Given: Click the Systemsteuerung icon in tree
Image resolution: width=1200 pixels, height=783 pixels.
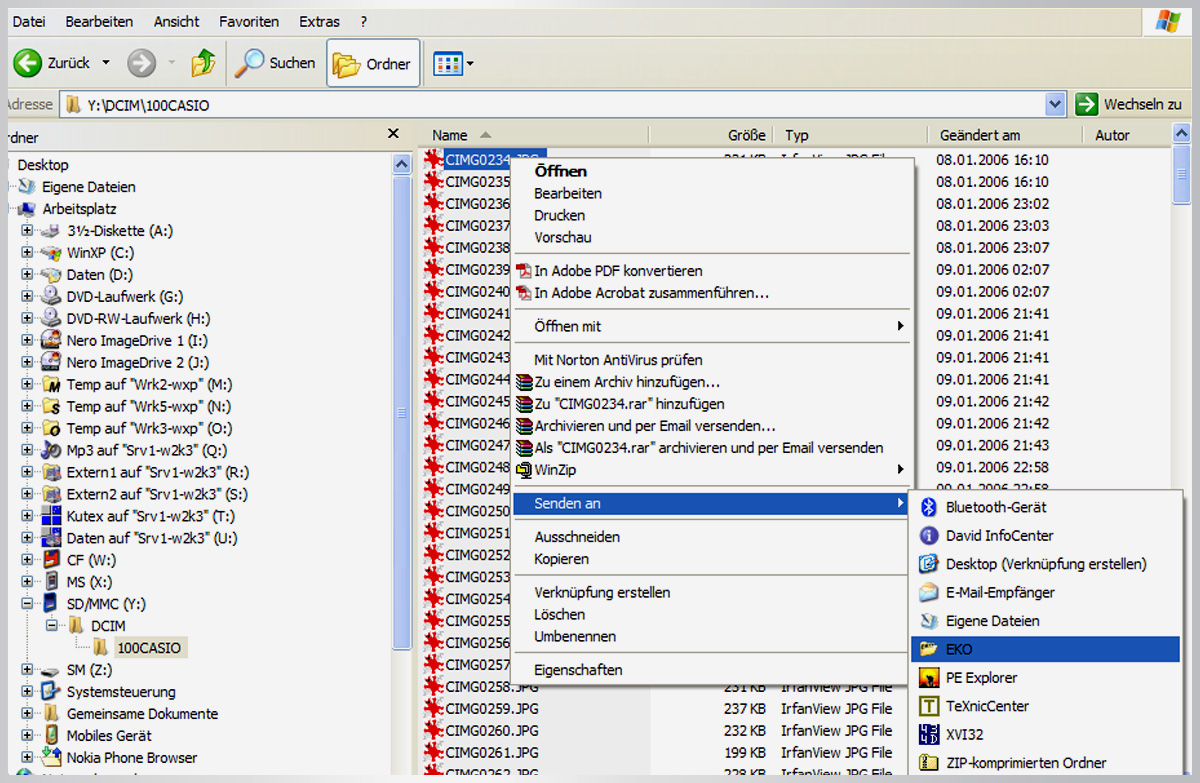Looking at the screenshot, I should 51,692.
